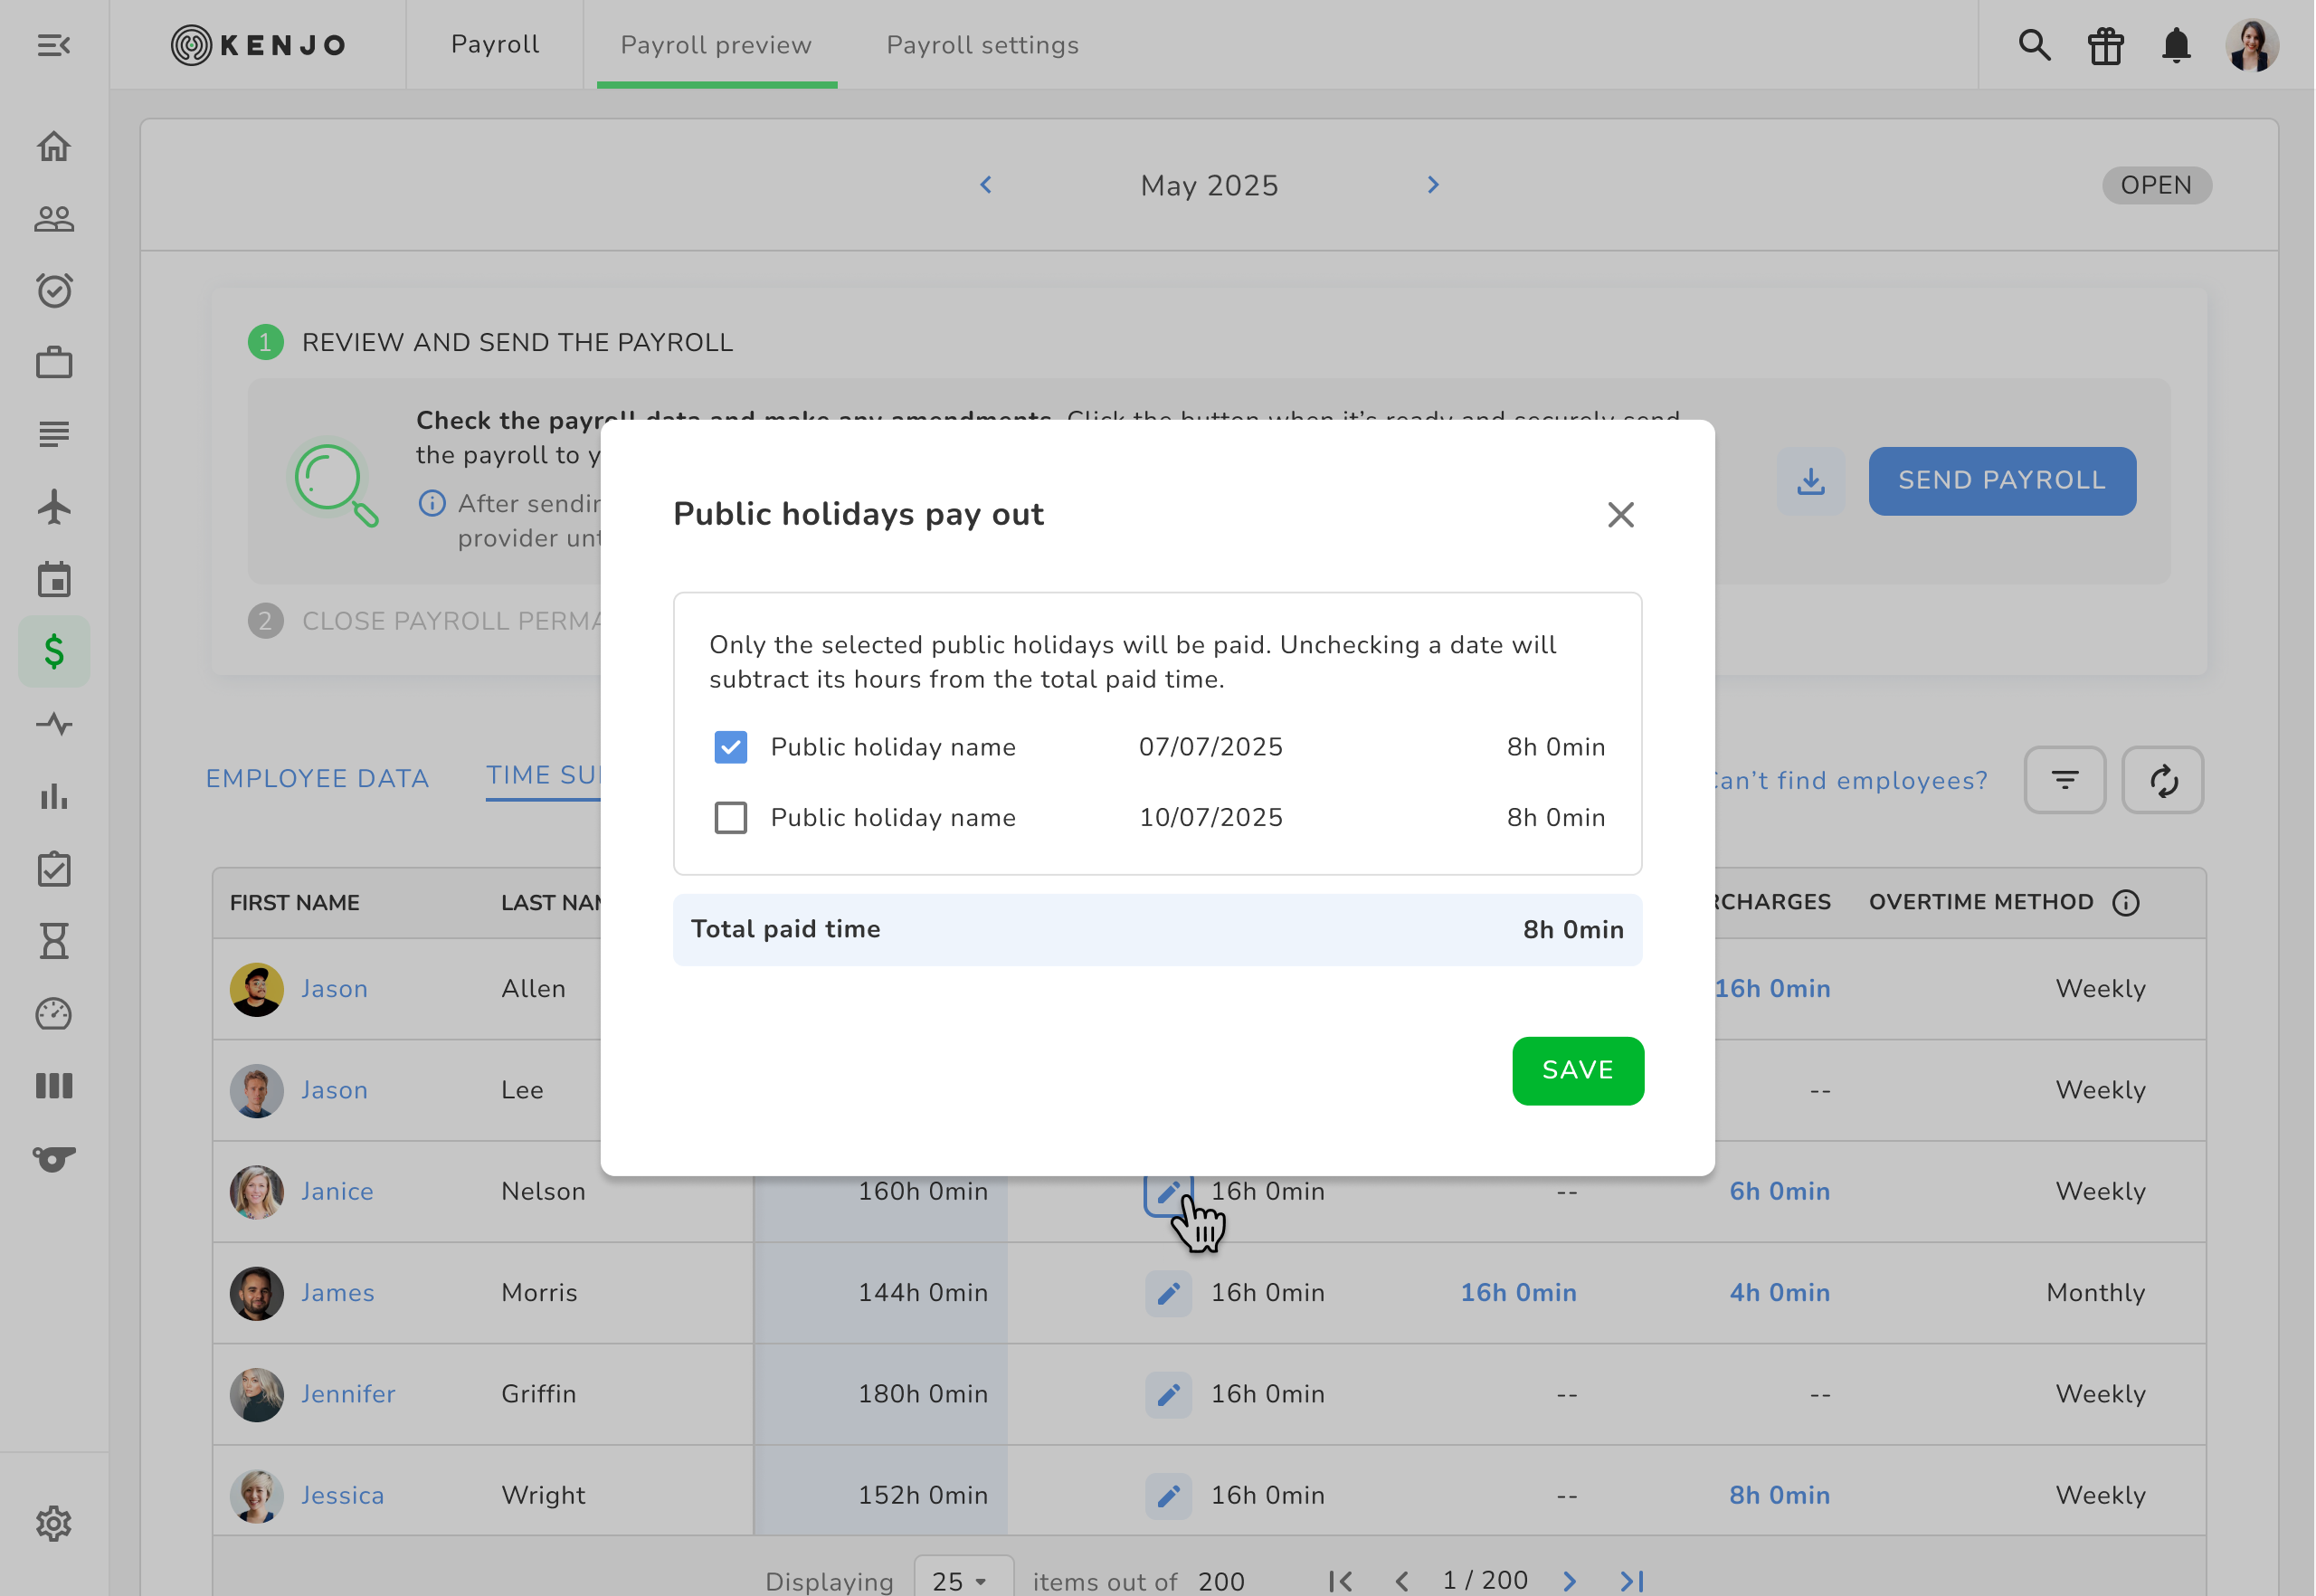Close the Public holidays pay out dialog
The image size is (2316, 1596).
coord(1620,515)
